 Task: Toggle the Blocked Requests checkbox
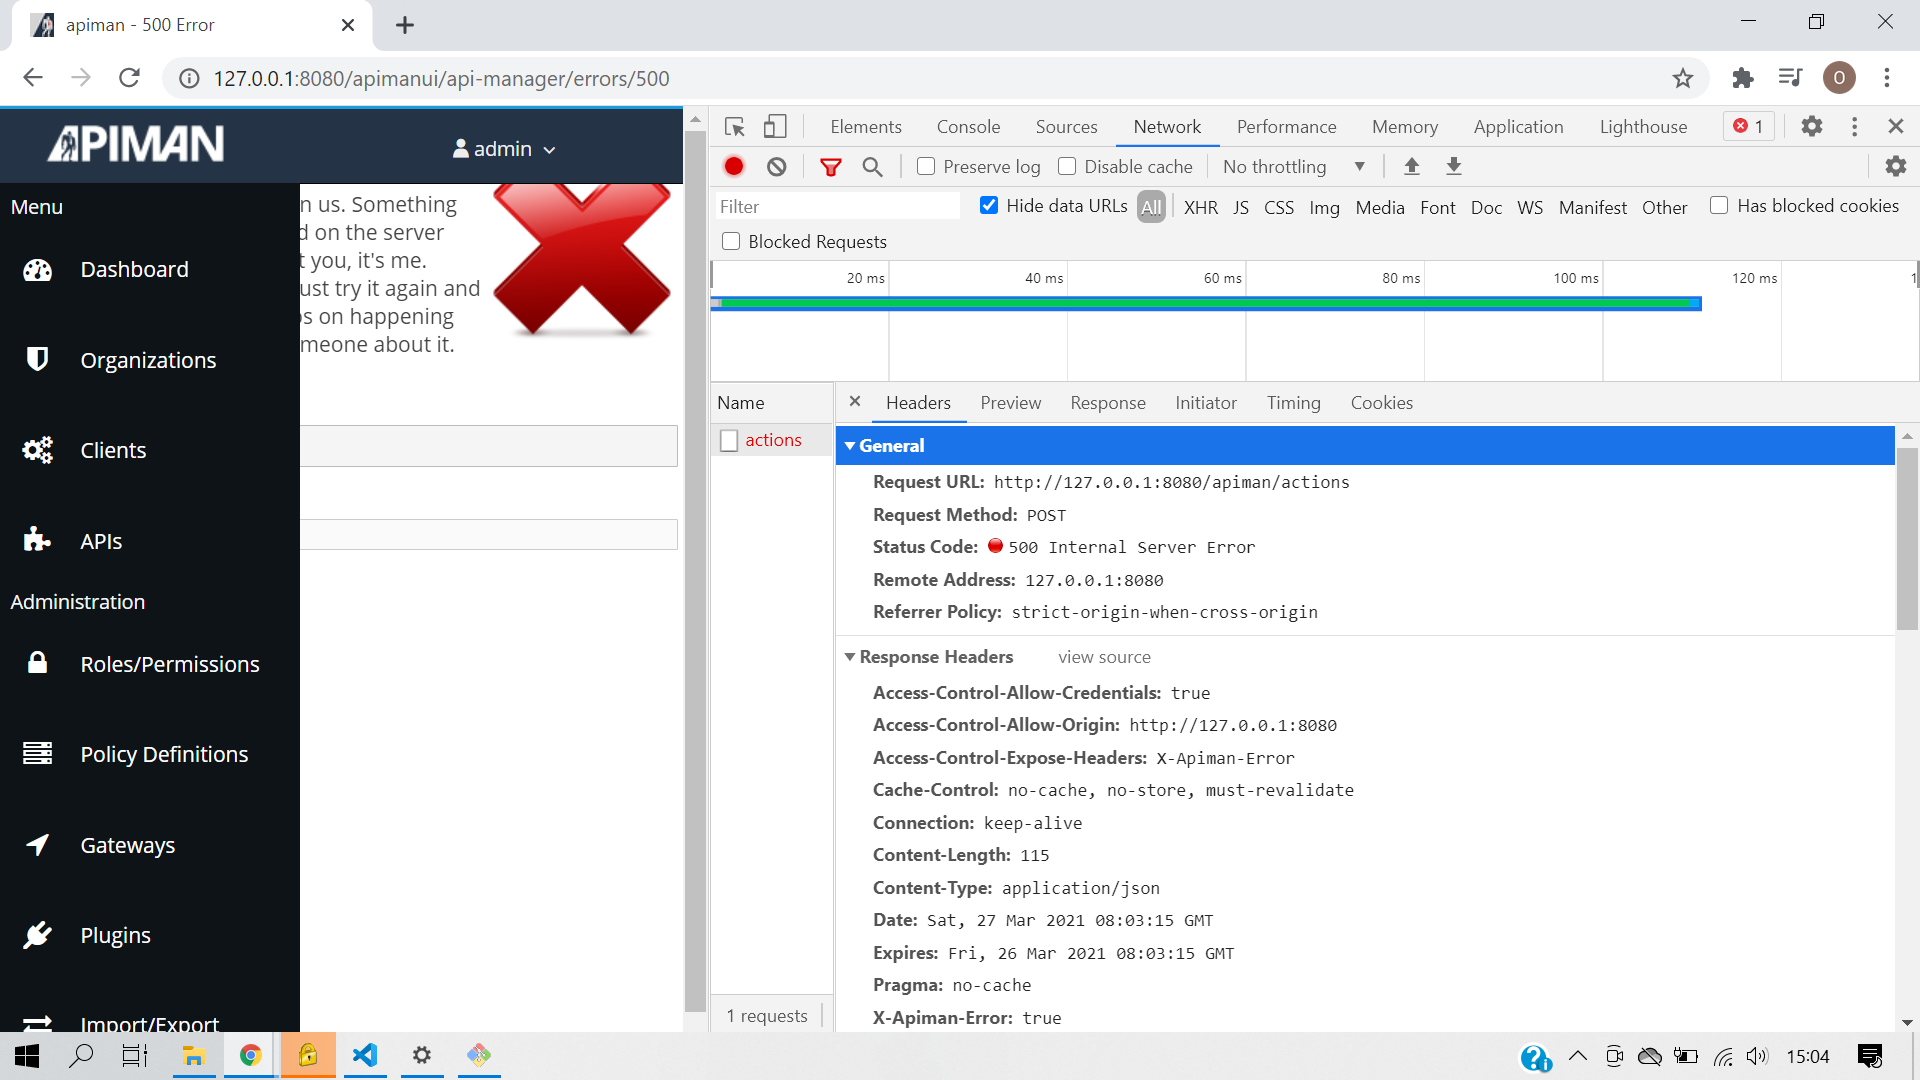pos(731,241)
